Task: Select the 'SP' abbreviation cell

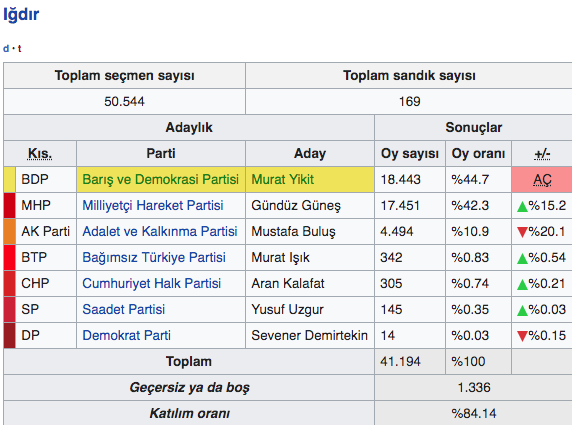Action: [x=46, y=309]
